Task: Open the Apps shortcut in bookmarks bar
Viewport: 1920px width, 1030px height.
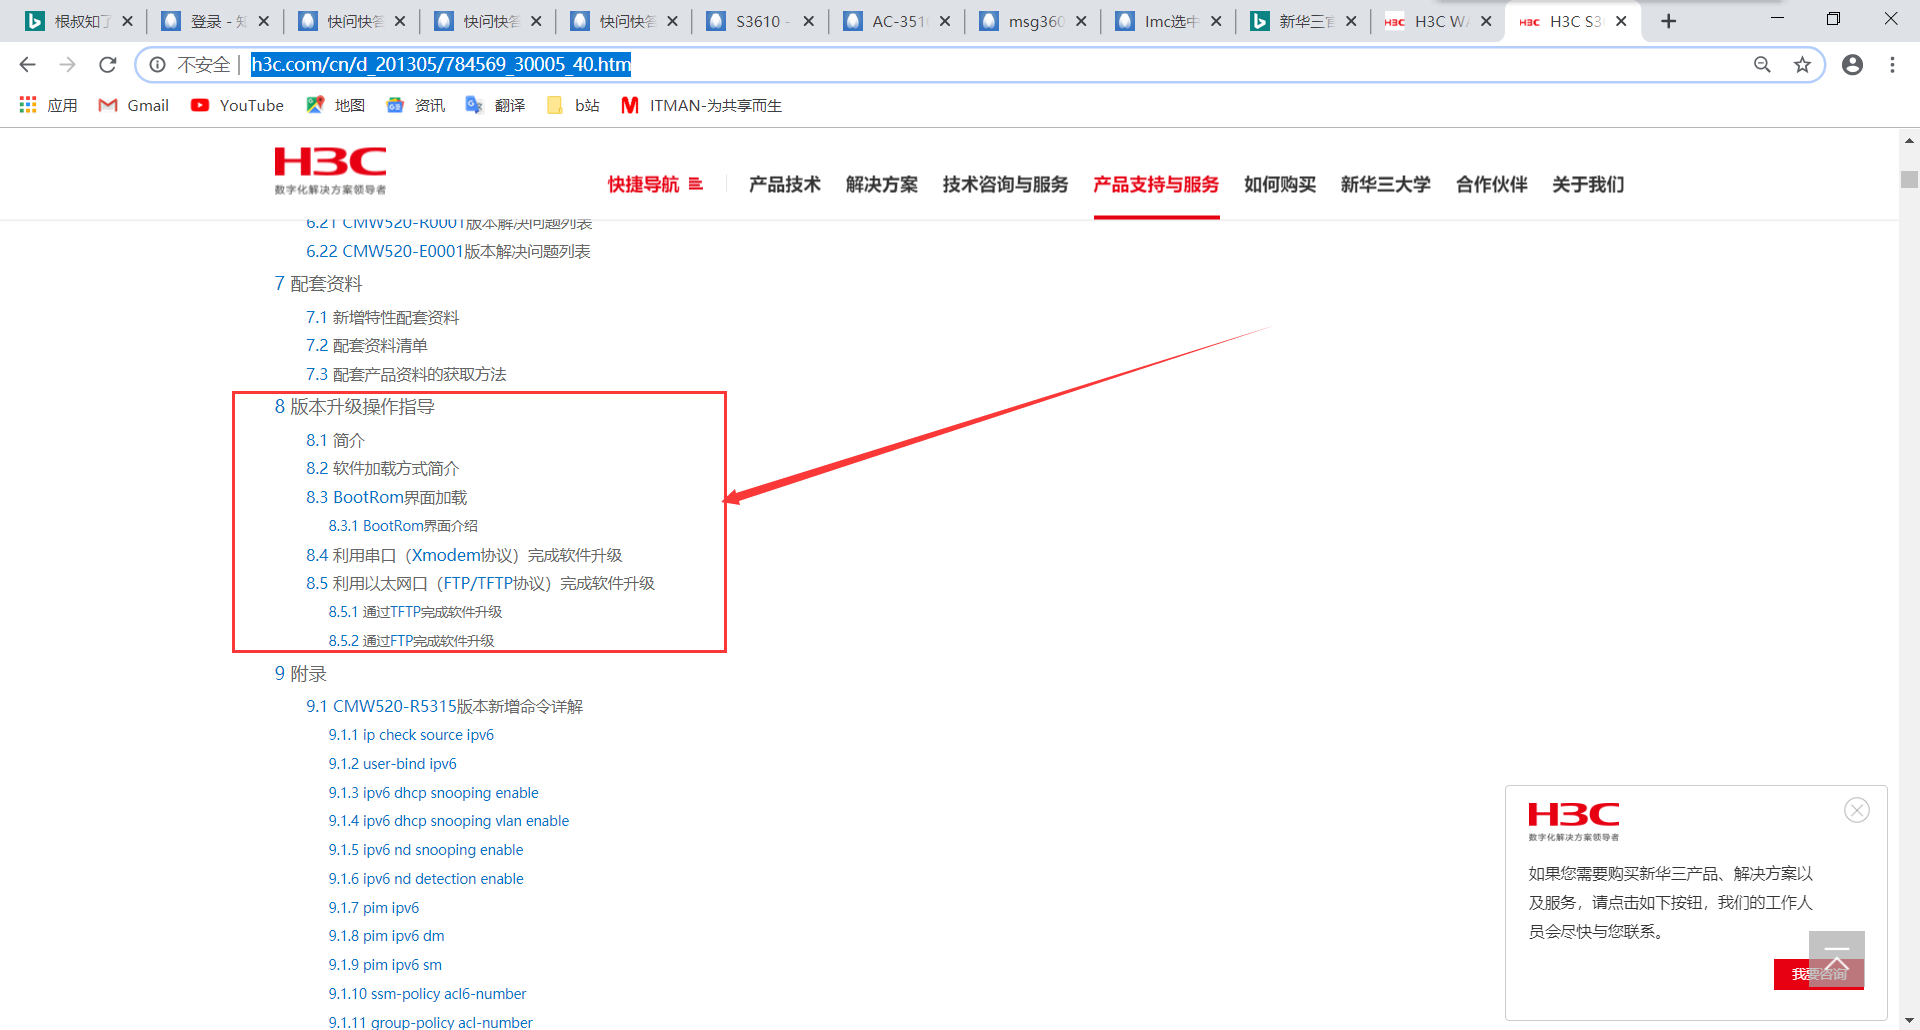Action: click(48, 105)
